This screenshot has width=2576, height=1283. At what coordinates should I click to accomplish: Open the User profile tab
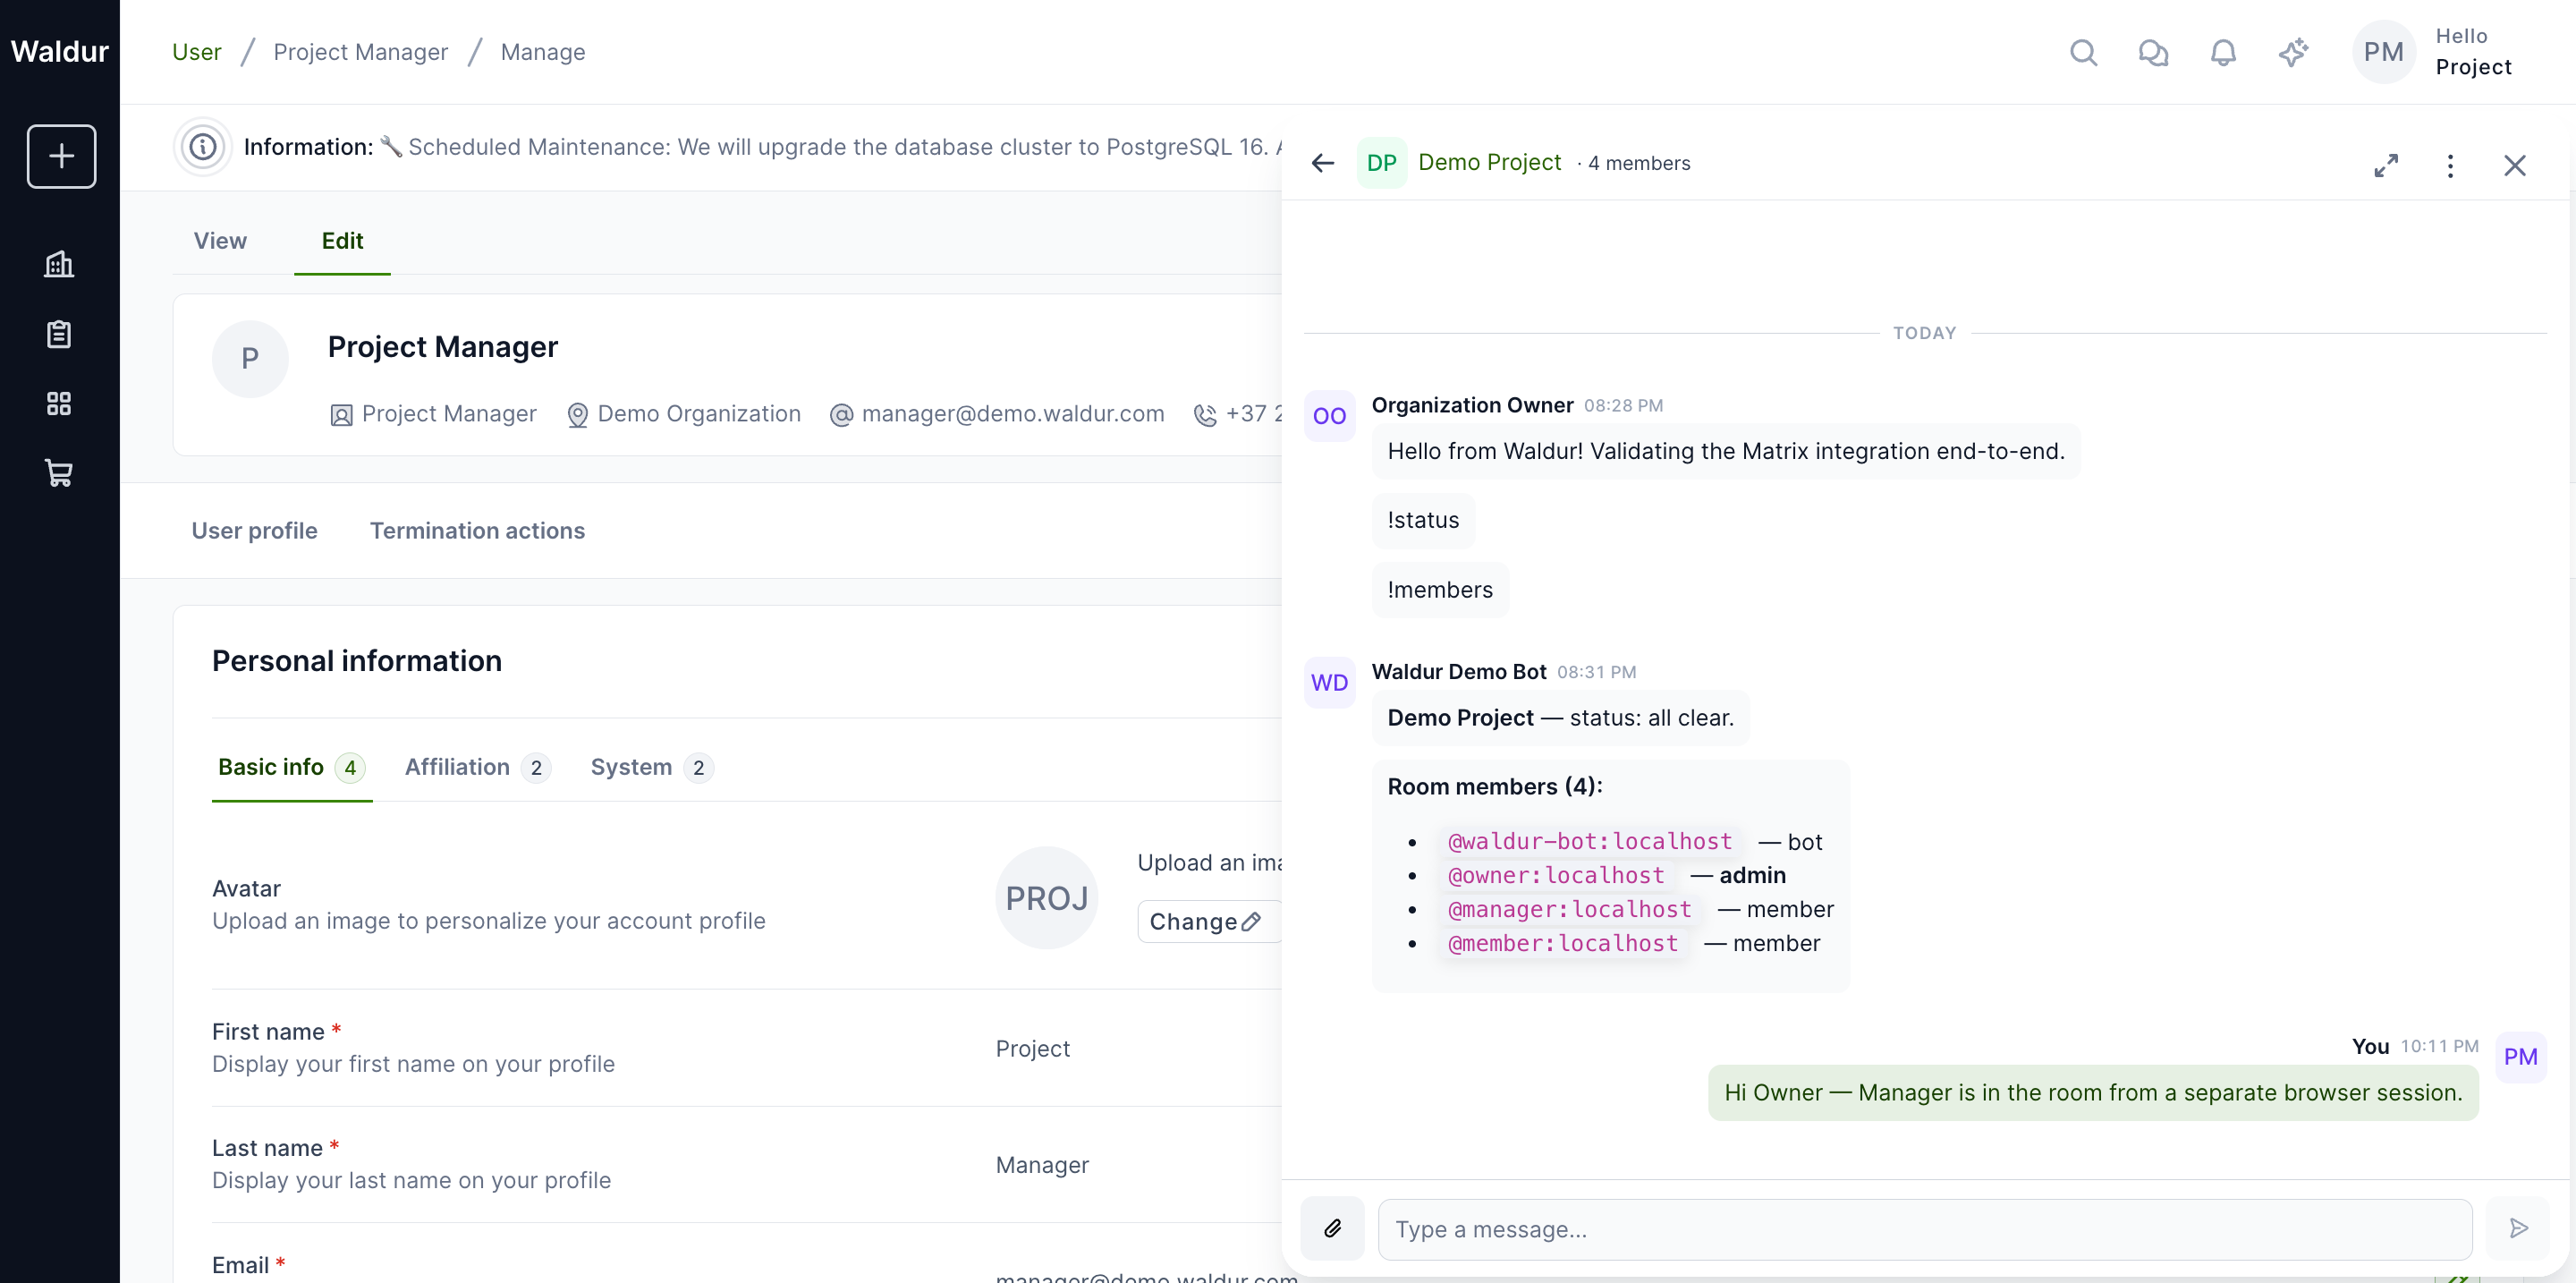pyautogui.click(x=254, y=531)
